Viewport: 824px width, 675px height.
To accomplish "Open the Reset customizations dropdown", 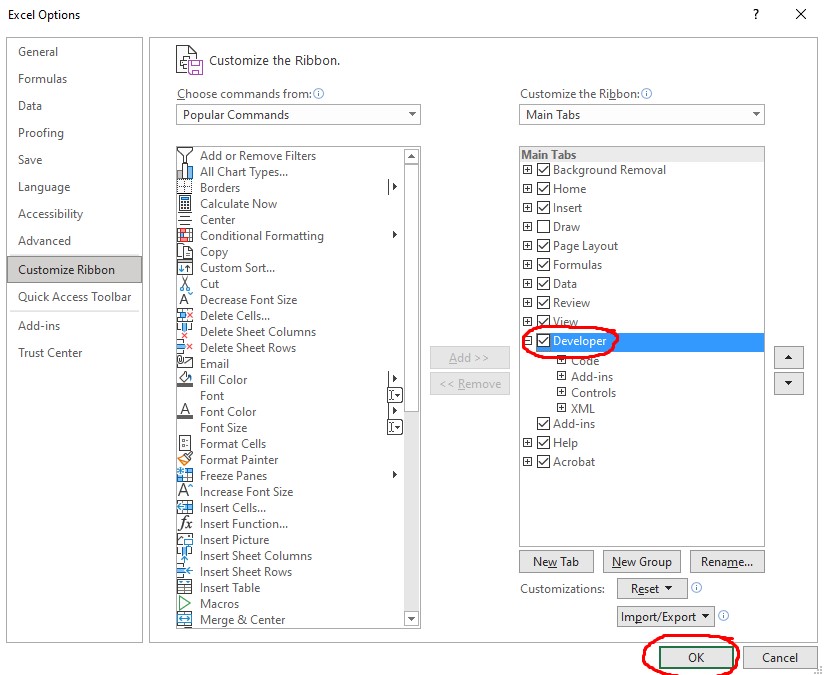I will tap(652, 589).
